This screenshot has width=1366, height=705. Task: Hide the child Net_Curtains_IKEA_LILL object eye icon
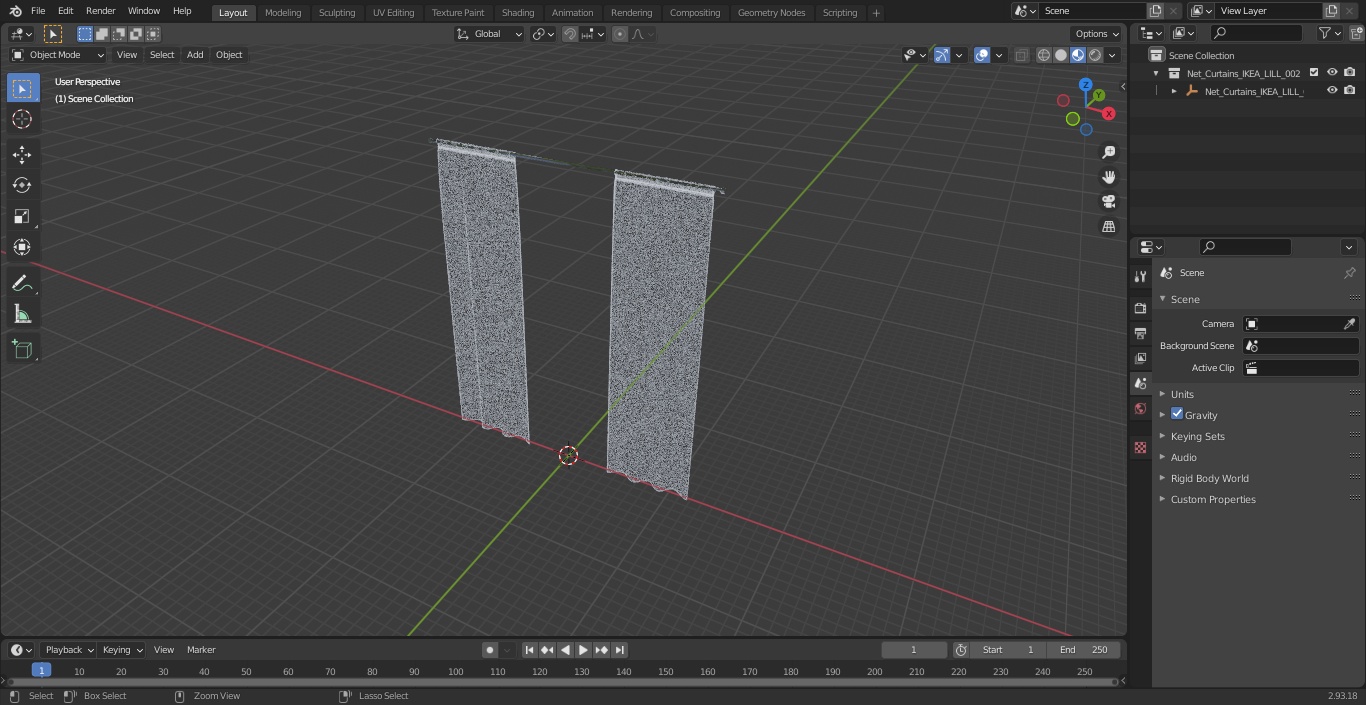pyautogui.click(x=1332, y=91)
